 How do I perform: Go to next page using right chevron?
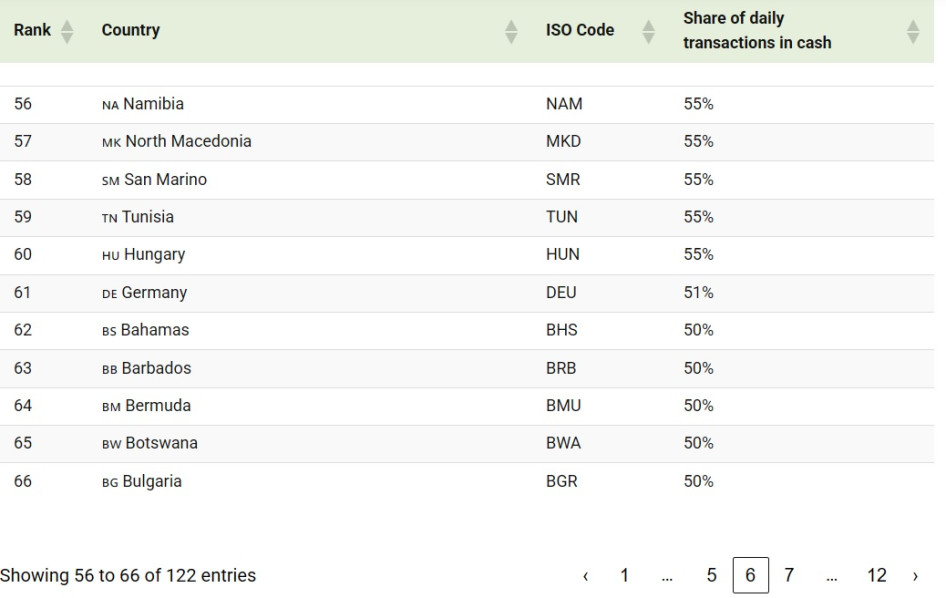914,576
